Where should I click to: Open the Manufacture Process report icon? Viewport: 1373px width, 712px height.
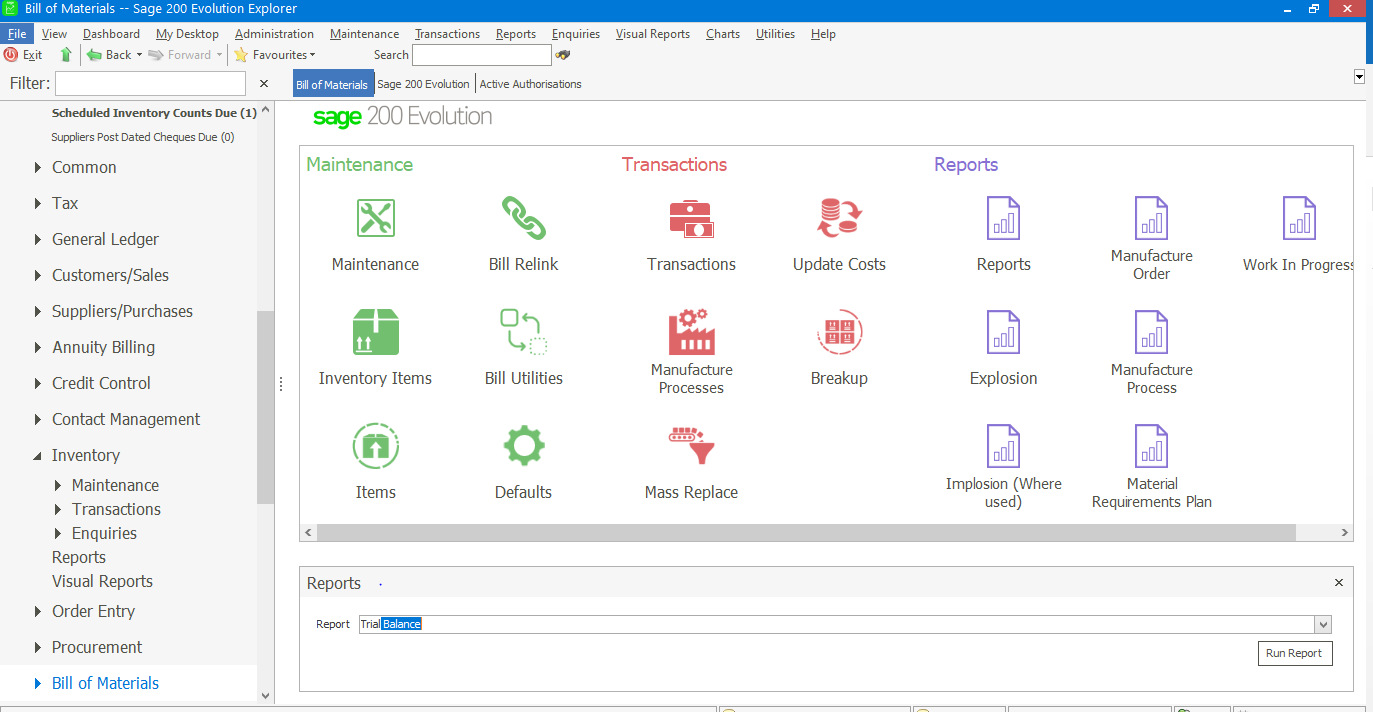coord(1151,332)
